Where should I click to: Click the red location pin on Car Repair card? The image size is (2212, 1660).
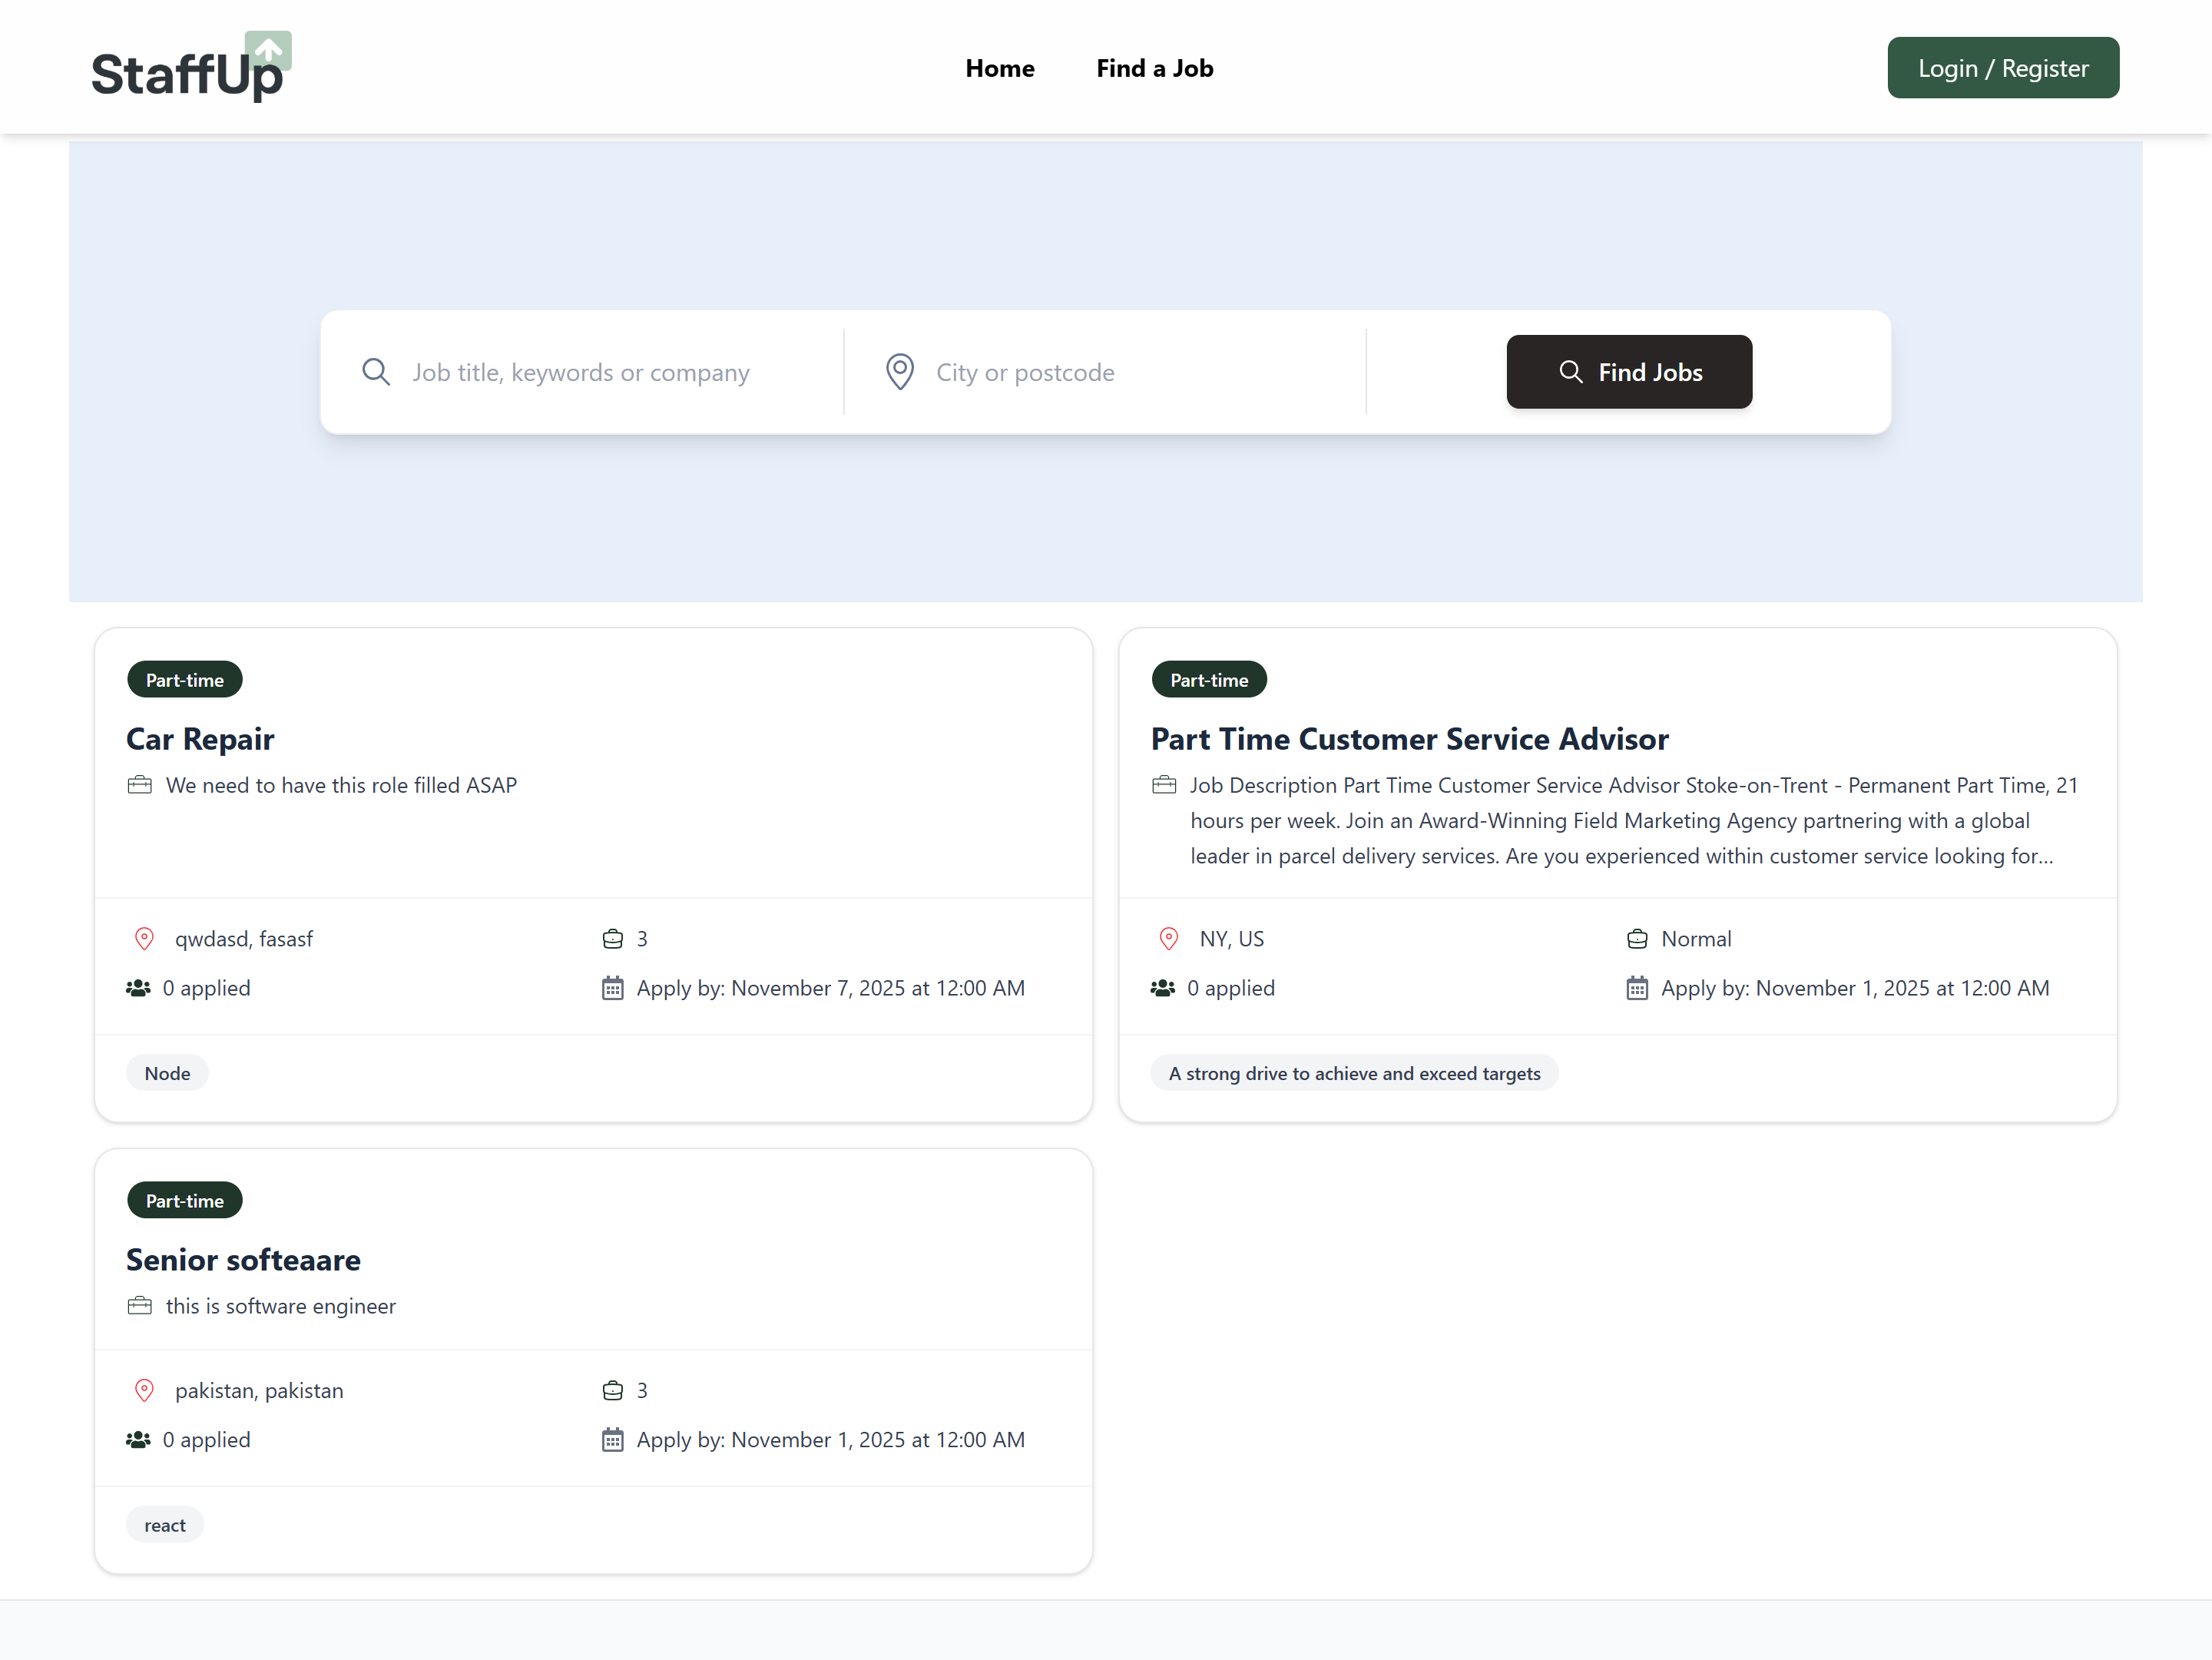tap(144, 939)
